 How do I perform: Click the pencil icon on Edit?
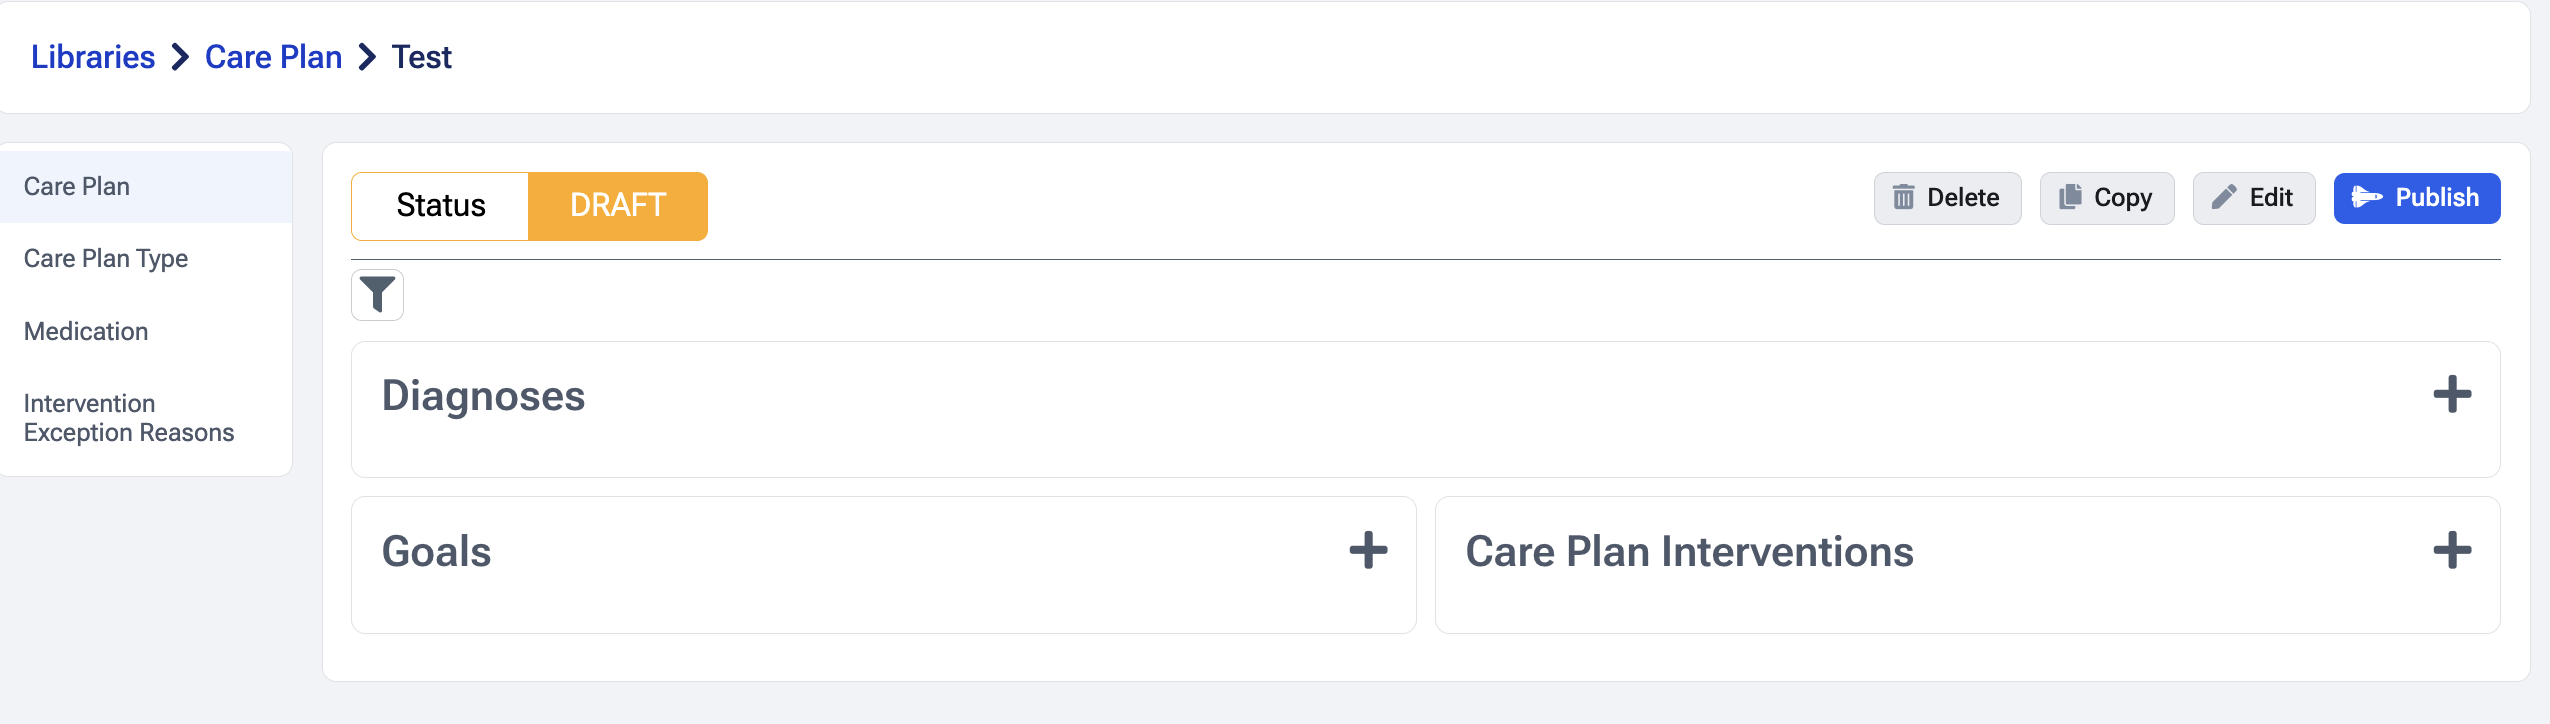tap(2224, 198)
